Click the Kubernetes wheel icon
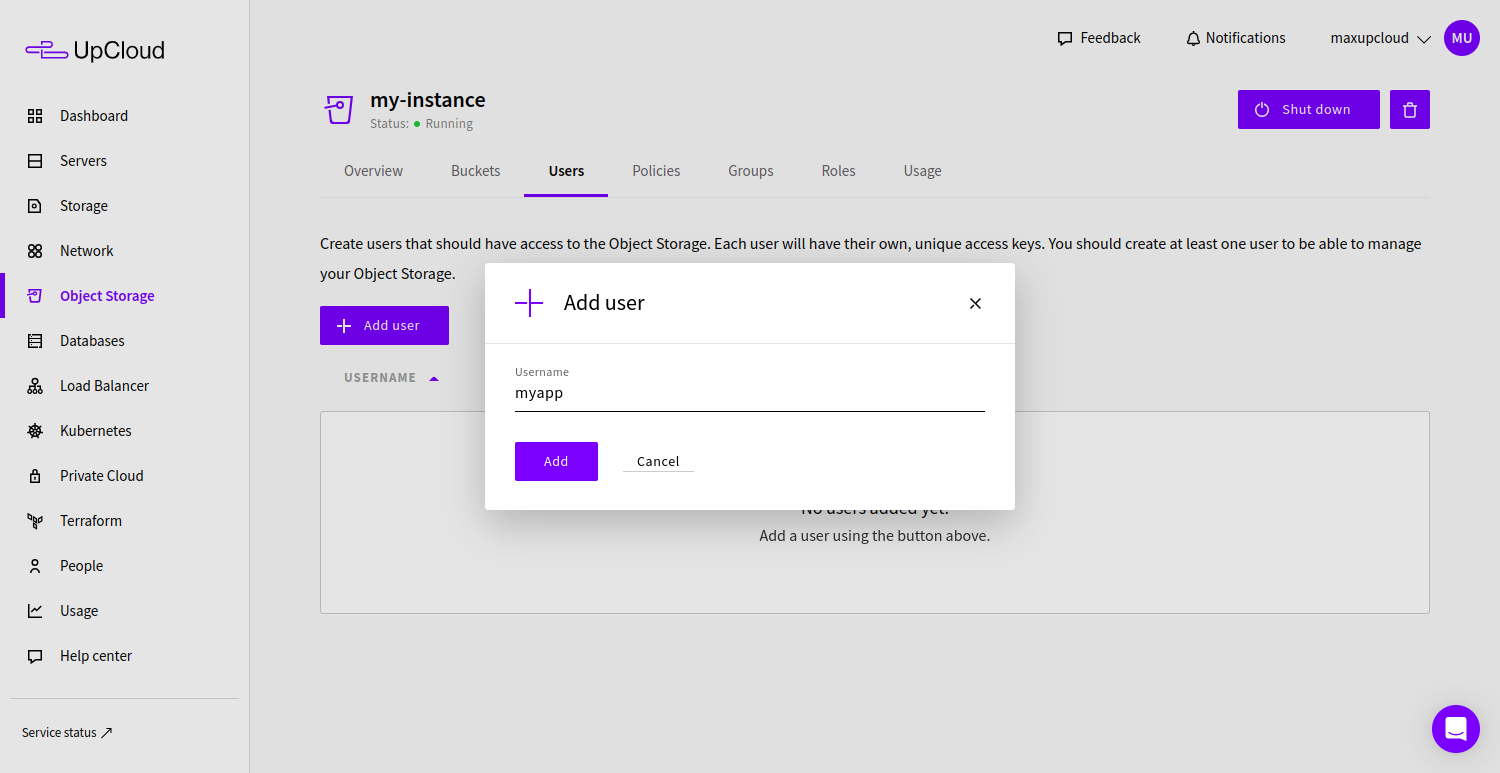1500x773 pixels. [x=35, y=431]
